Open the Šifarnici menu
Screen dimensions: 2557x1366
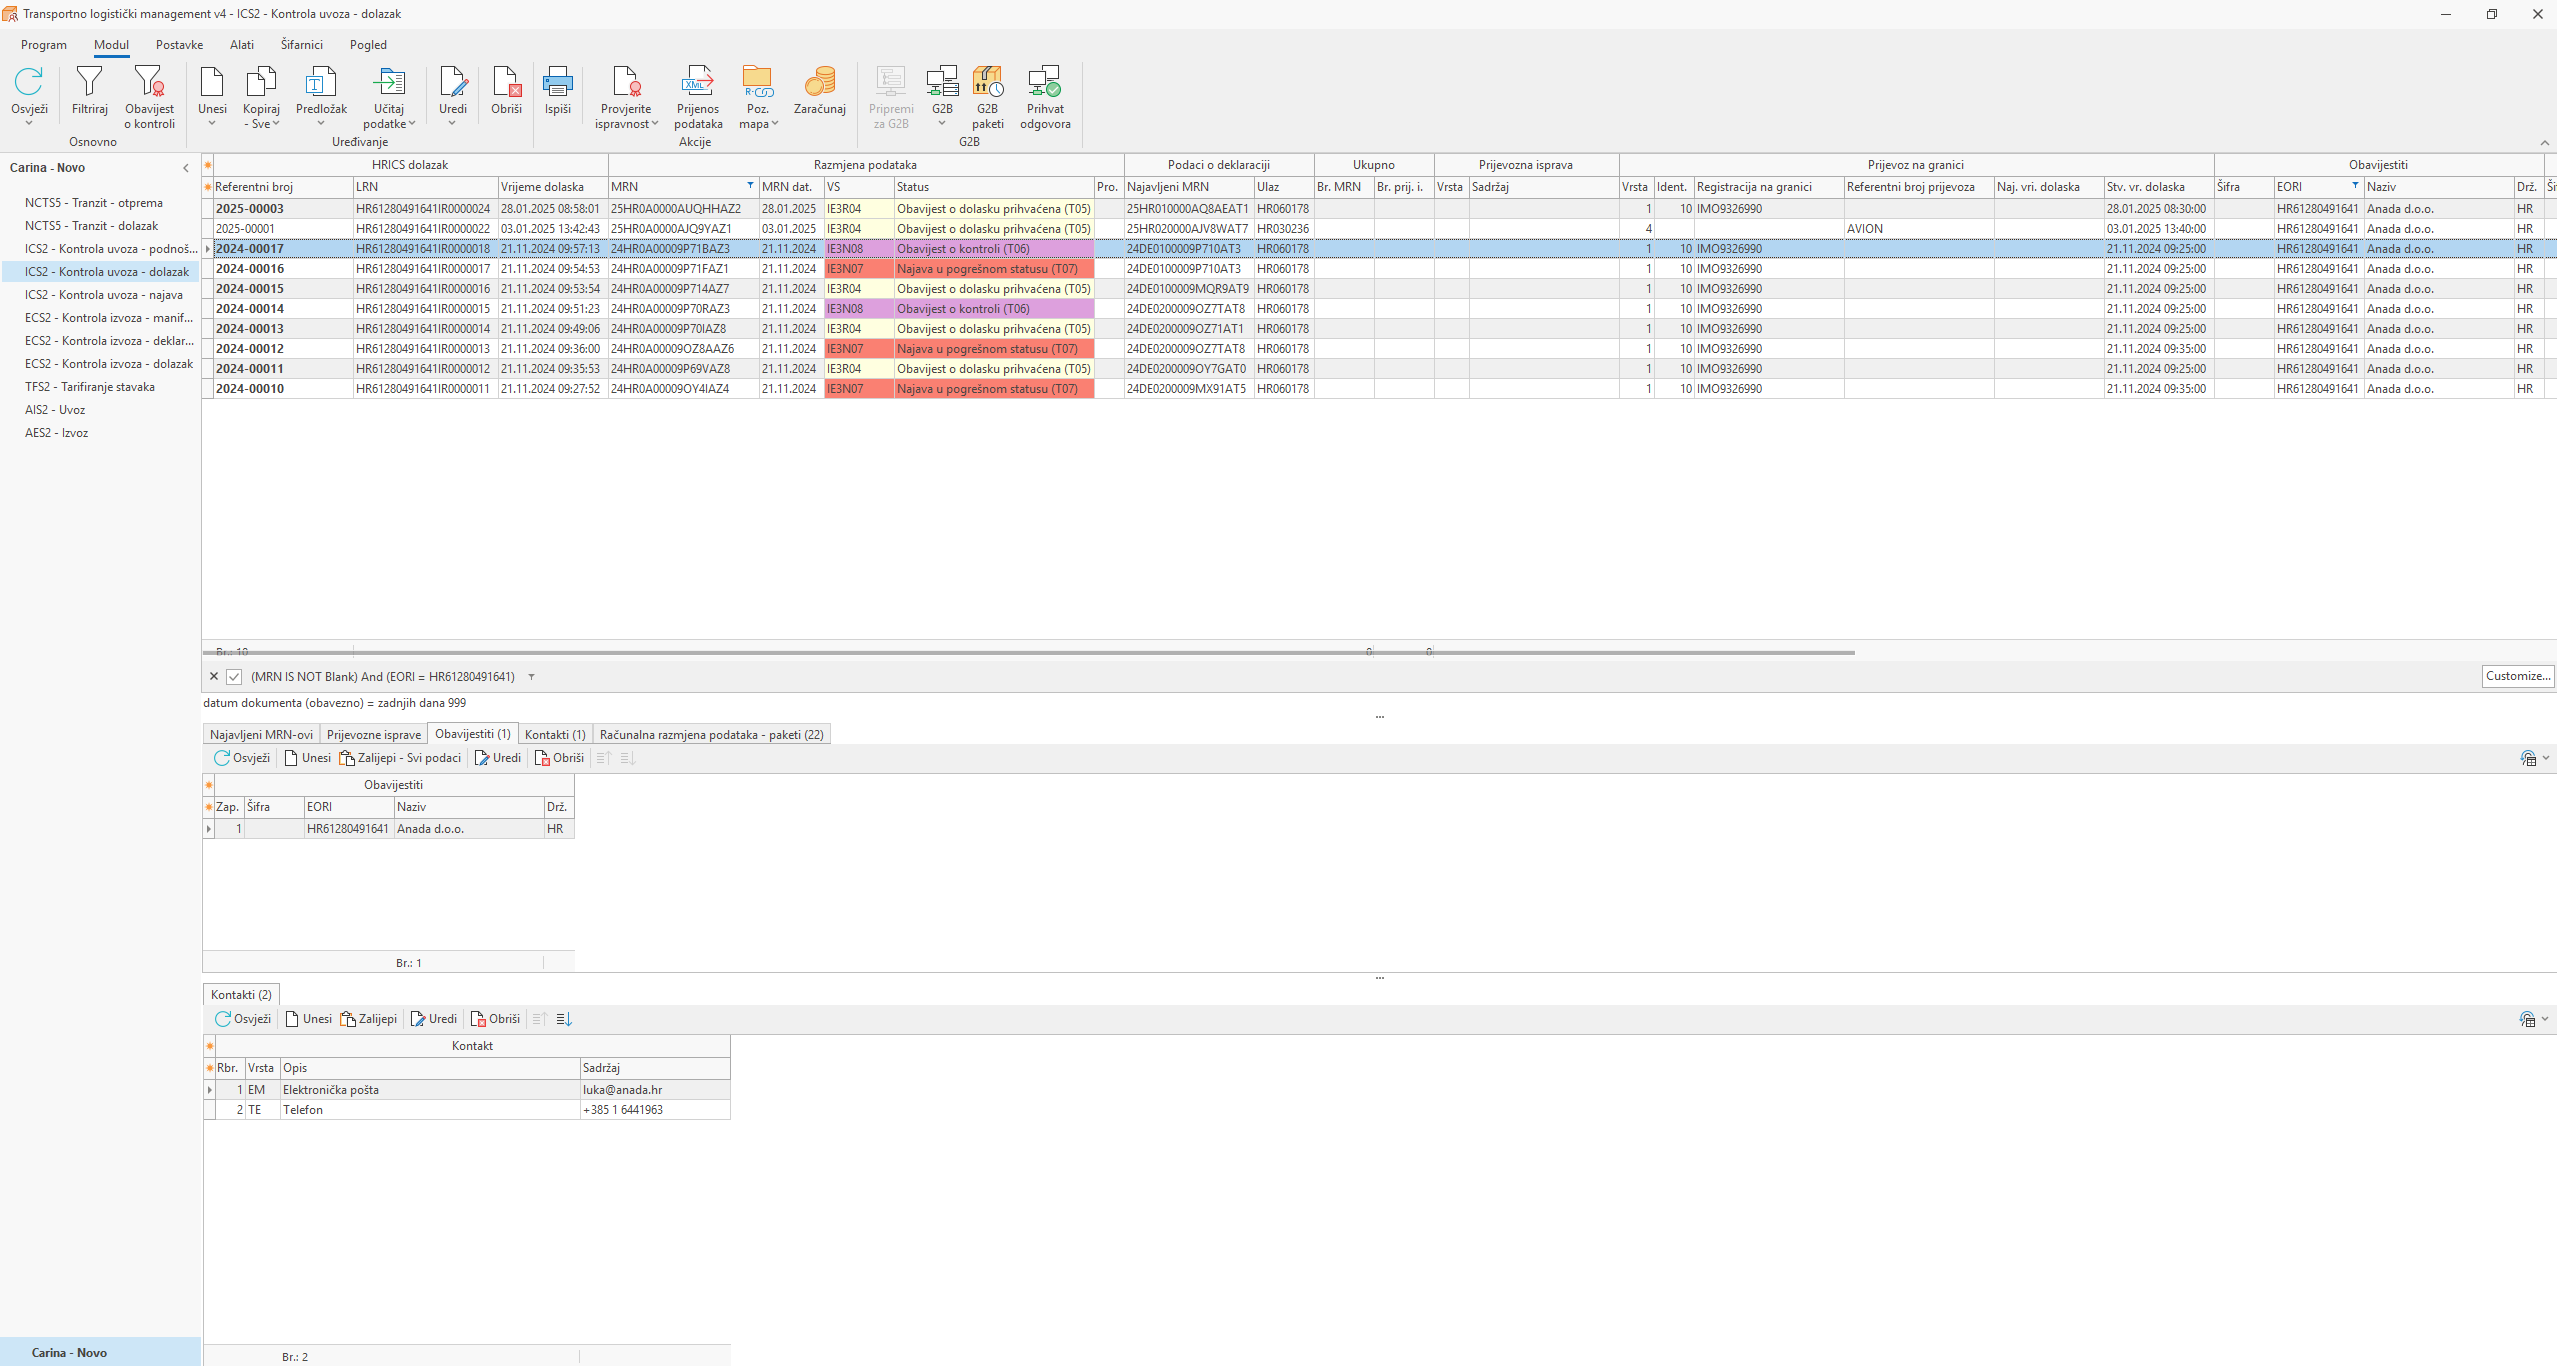click(301, 45)
